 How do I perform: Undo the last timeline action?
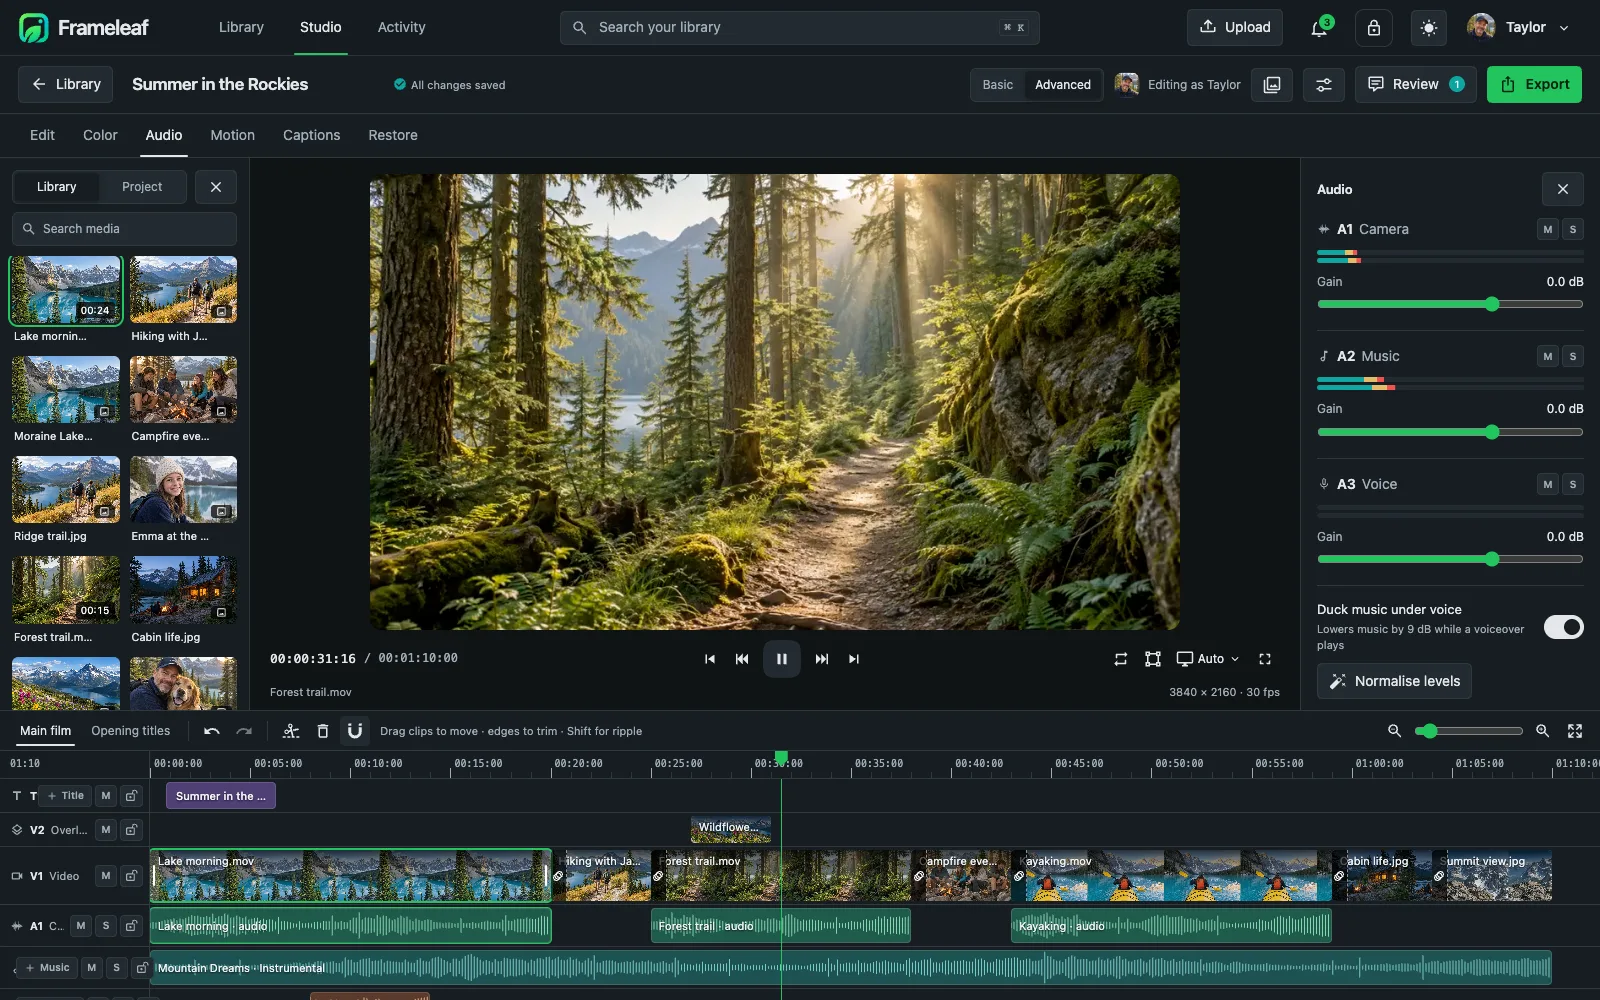(x=212, y=731)
